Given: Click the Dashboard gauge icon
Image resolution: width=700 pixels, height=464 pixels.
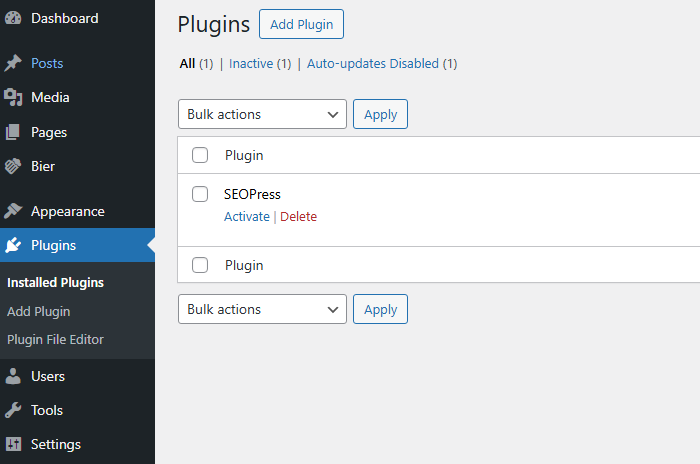Looking at the screenshot, I should coord(13,18).
